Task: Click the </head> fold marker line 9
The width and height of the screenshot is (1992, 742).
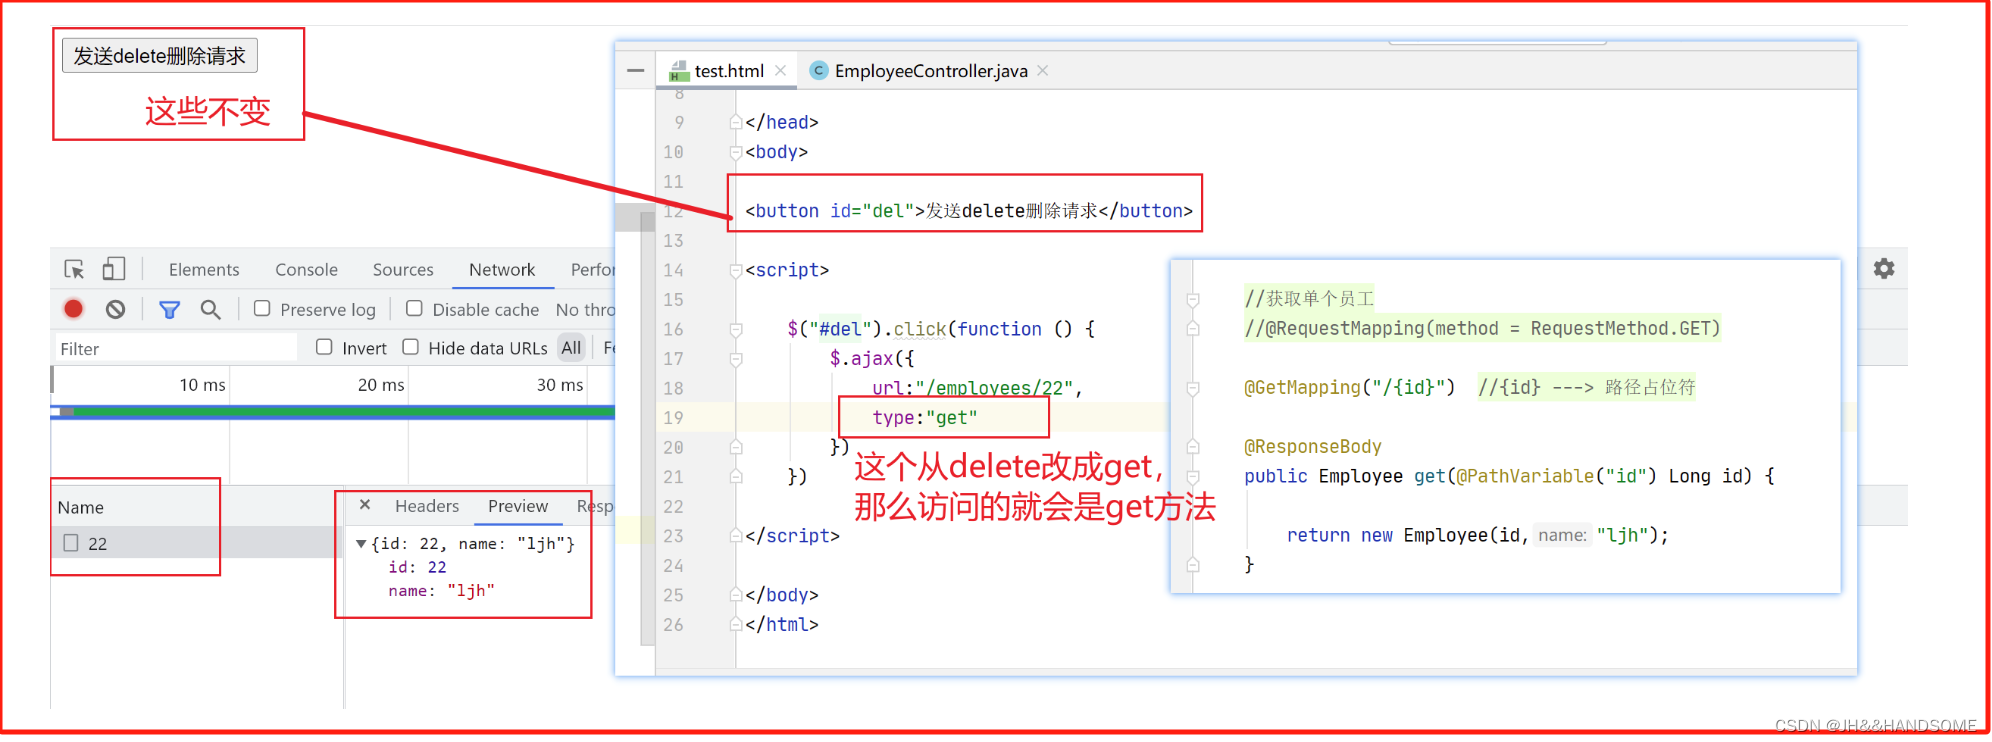Action: [x=736, y=123]
